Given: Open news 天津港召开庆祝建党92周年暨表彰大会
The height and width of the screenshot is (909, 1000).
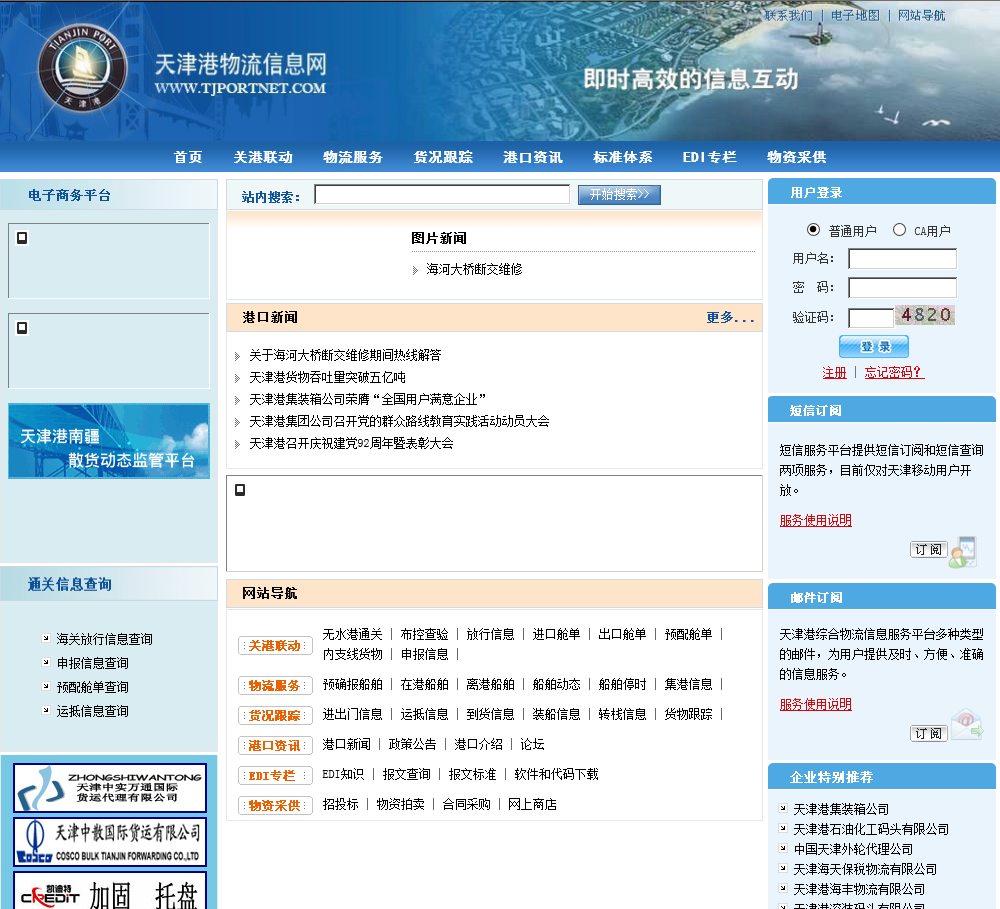Looking at the screenshot, I should [x=351, y=443].
